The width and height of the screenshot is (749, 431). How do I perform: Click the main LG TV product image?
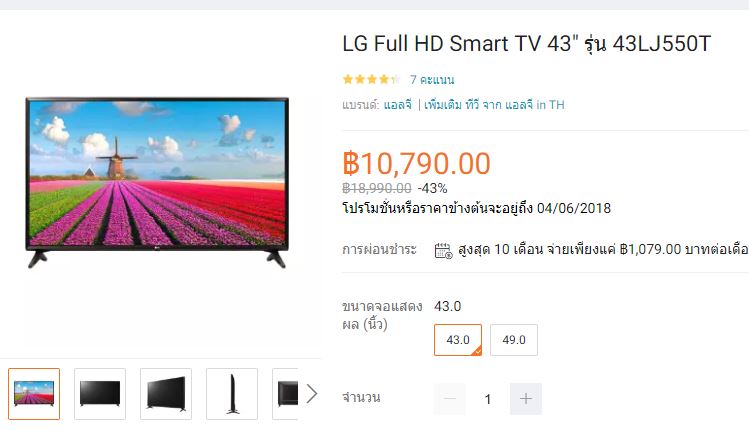tap(157, 183)
